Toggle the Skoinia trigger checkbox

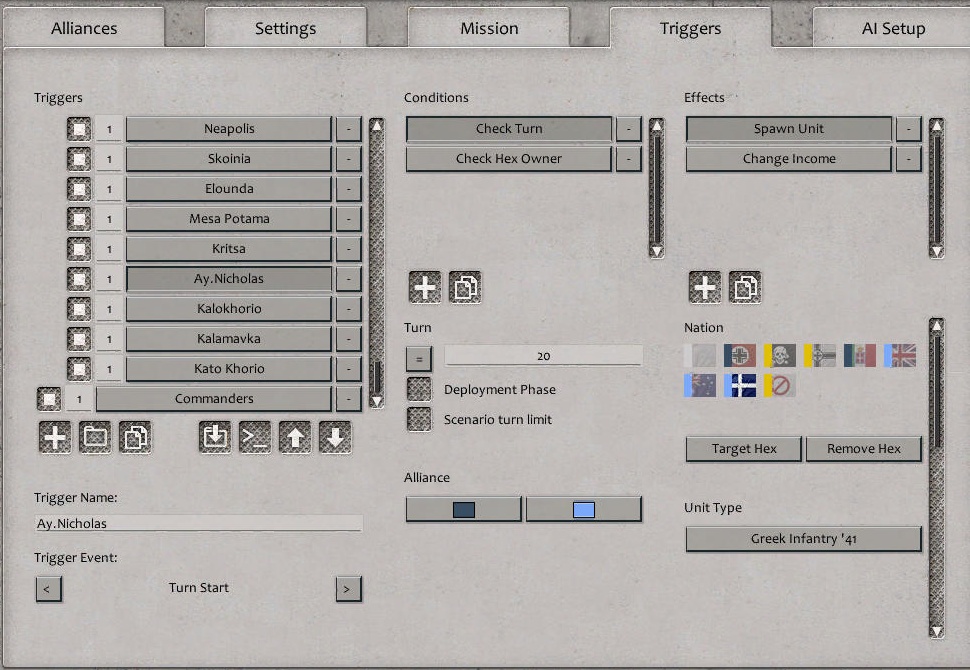[x=79, y=159]
